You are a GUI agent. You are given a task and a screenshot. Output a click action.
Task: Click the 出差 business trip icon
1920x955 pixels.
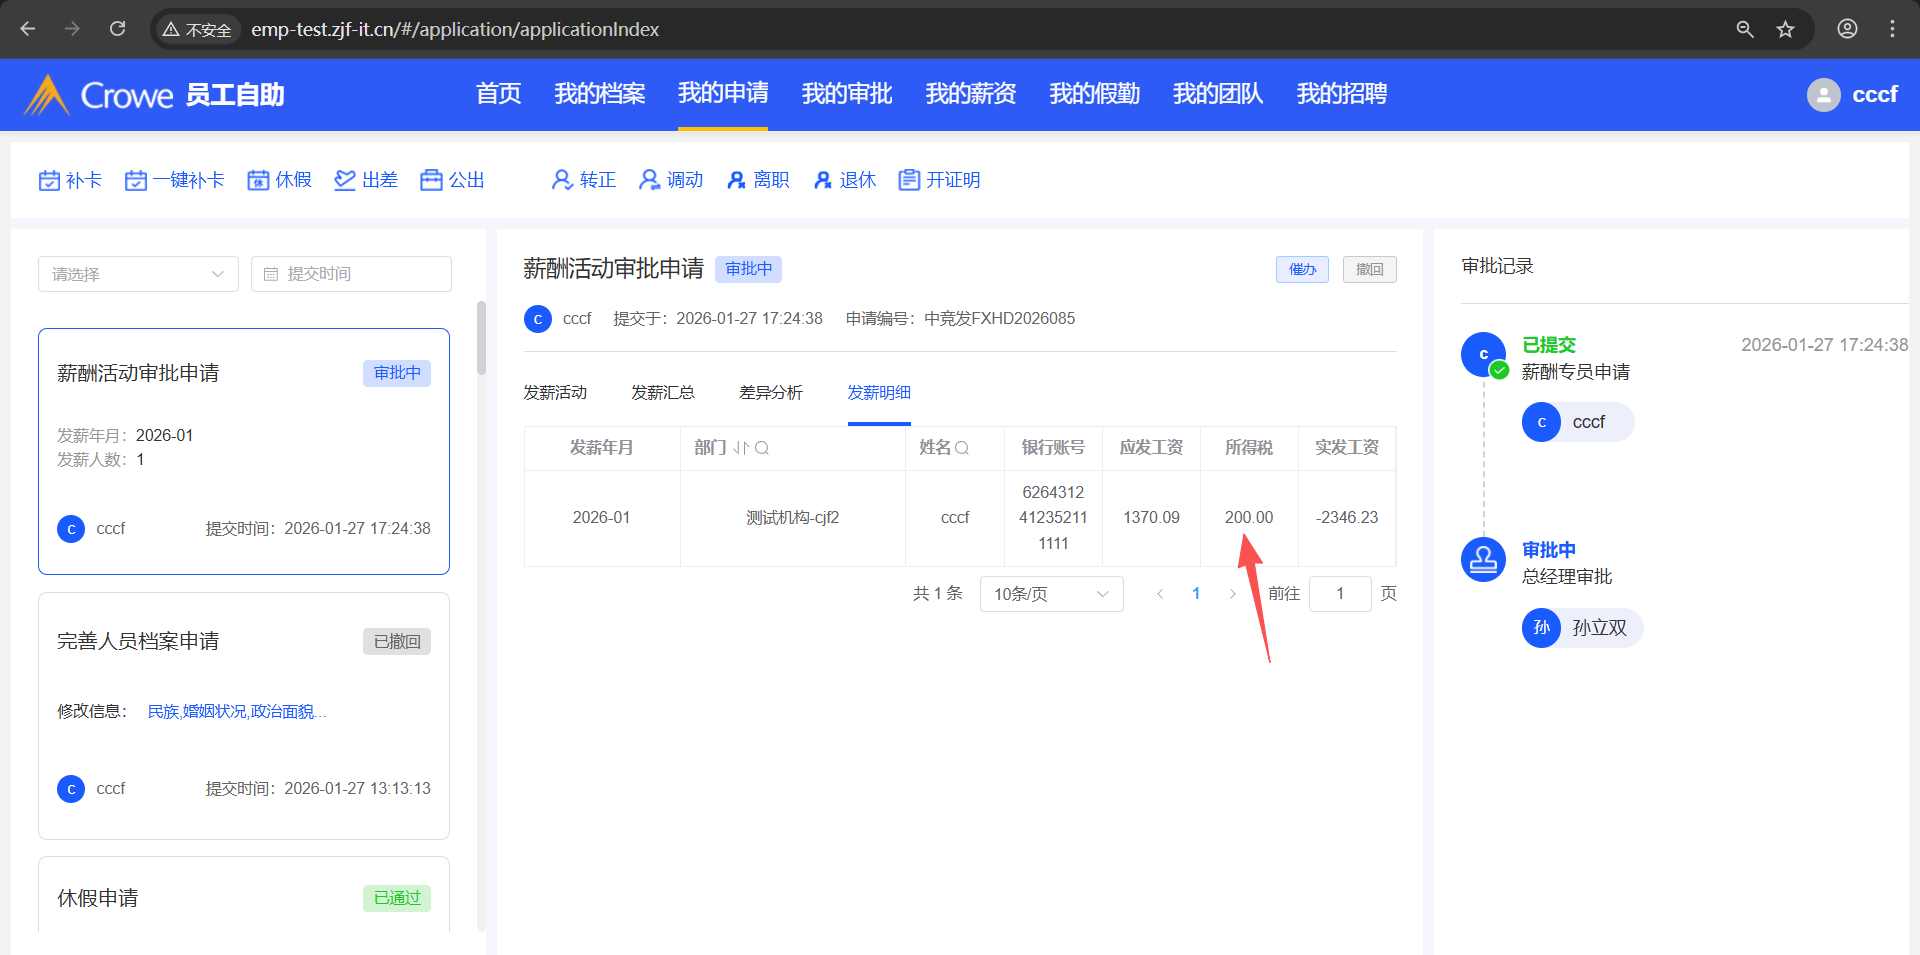click(x=345, y=180)
